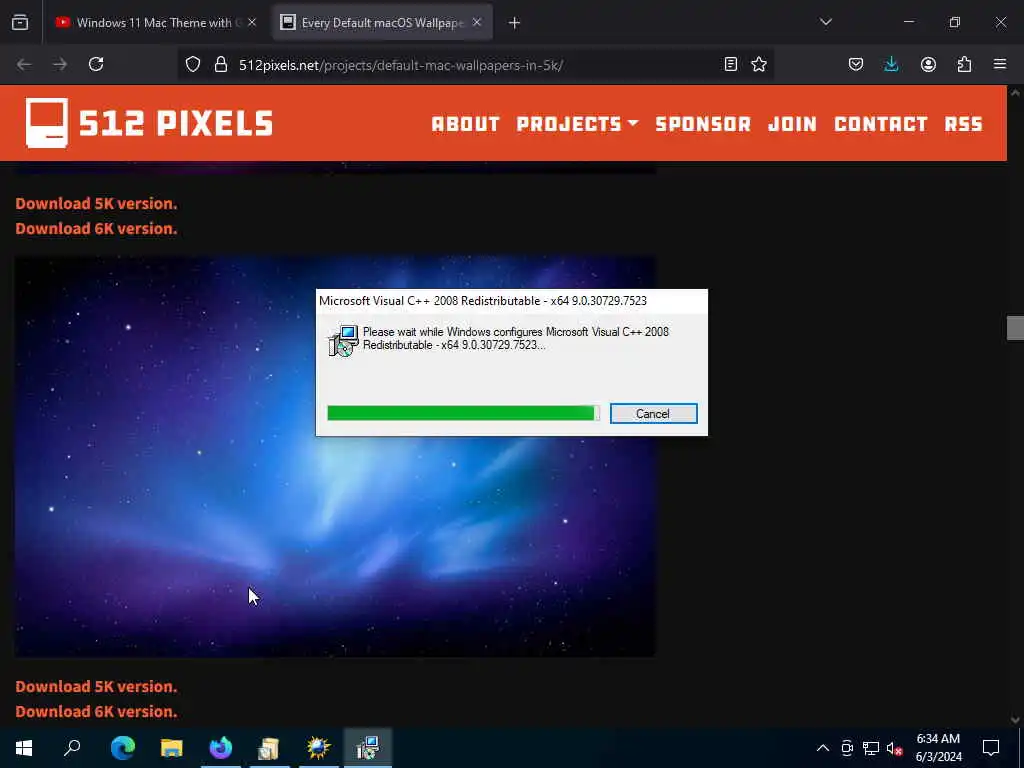Open the CONTACT page link
The width and height of the screenshot is (1024, 768).
[x=881, y=124]
